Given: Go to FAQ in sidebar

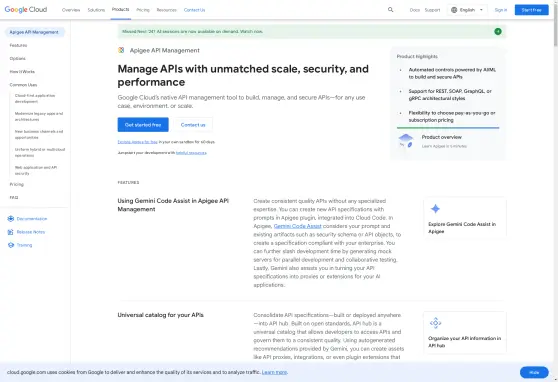Looking at the screenshot, I should (x=14, y=197).
